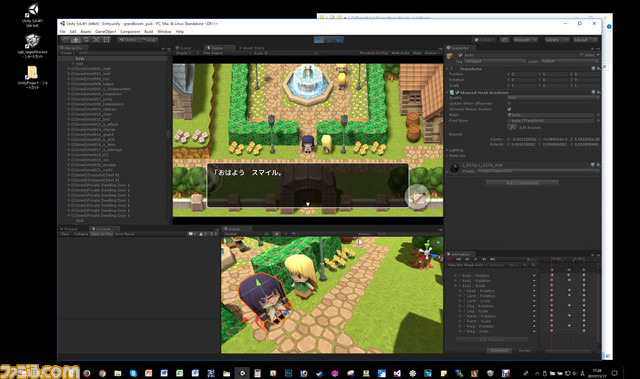This screenshot has height=379, width=640.
Task: Click the Play button
Action: tap(319, 40)
